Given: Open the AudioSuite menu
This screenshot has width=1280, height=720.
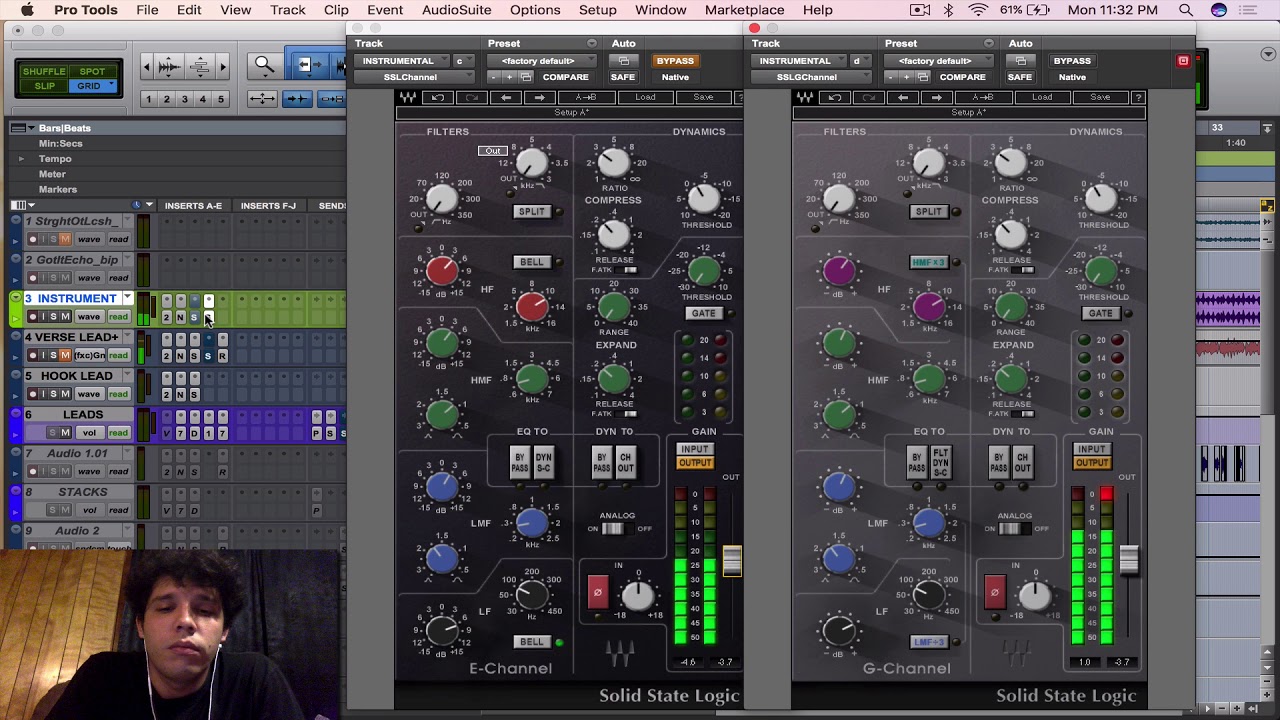Looking at the screenshot, I should click(456, 10).
